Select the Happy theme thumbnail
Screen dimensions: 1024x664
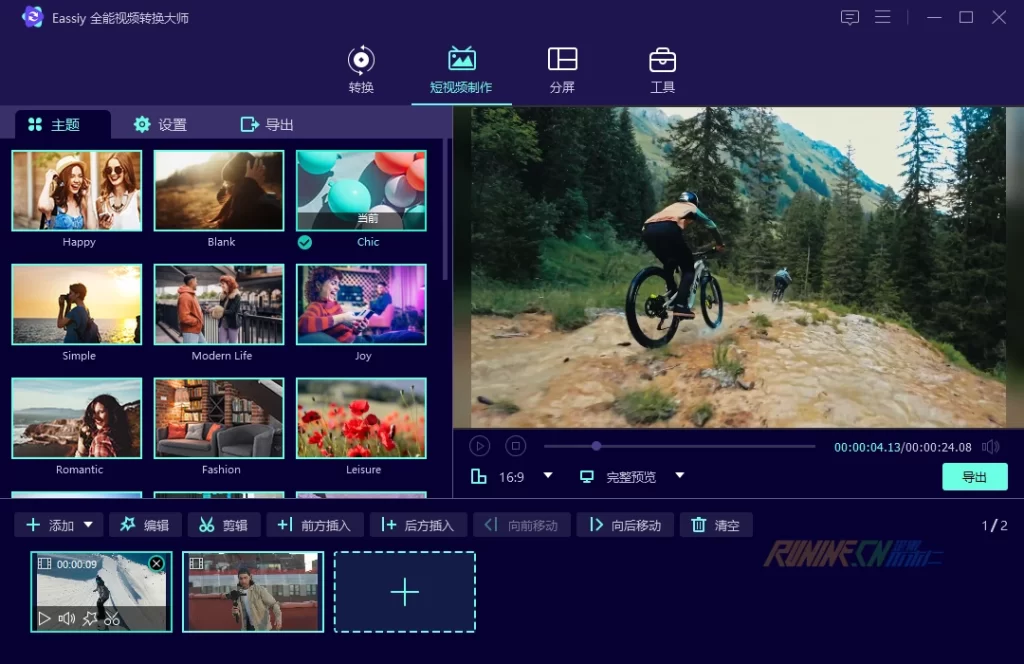tap(77, 191)
